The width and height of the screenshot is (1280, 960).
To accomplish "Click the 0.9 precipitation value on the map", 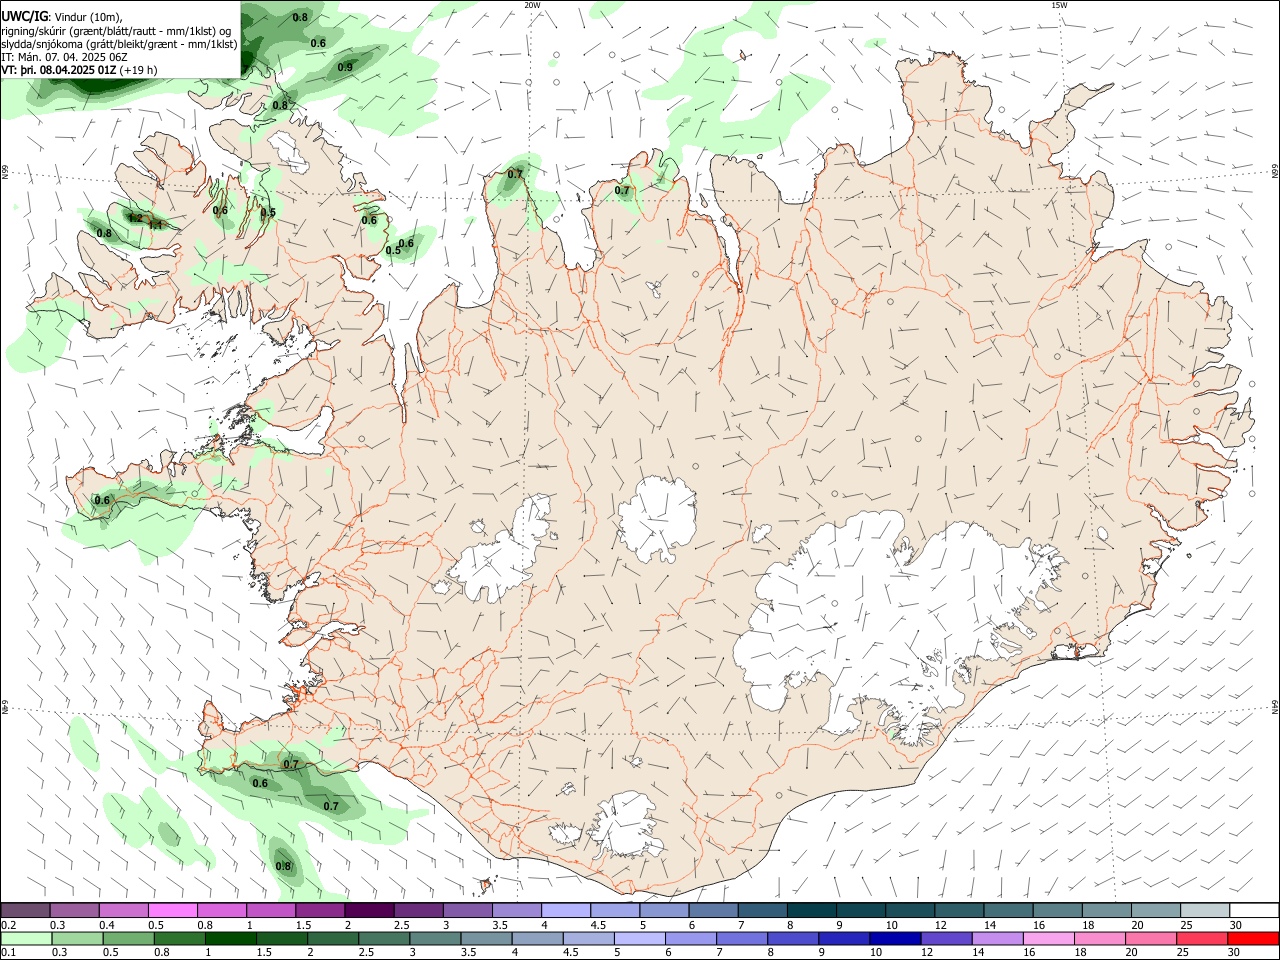I will click(x=345, y=67).
